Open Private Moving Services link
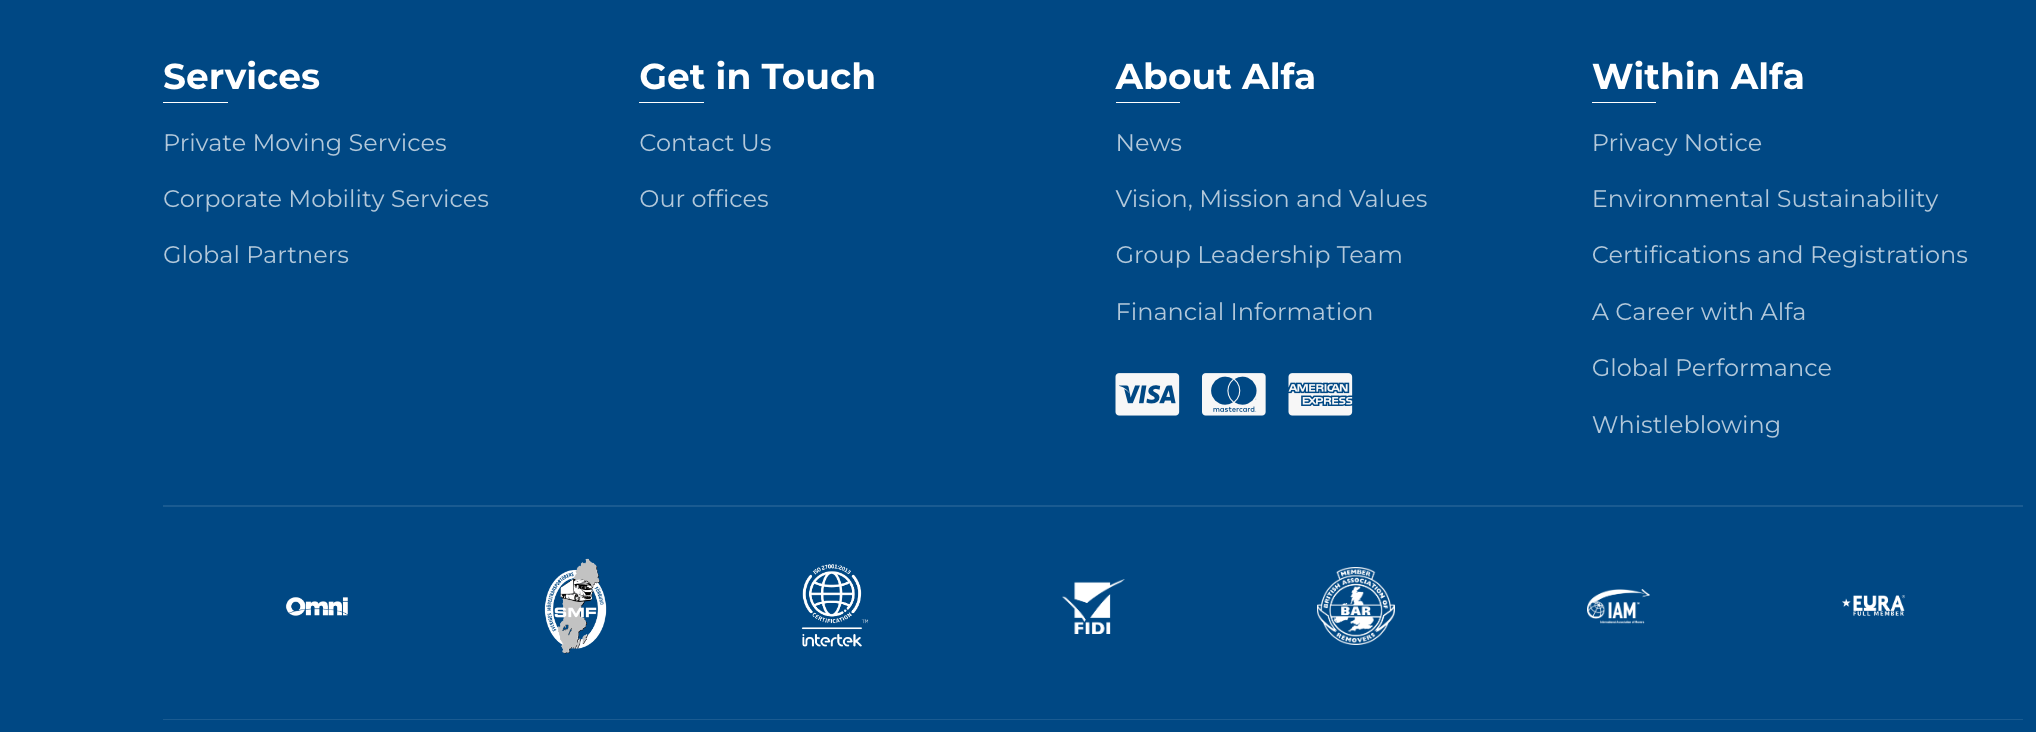Viewport: 2036px width, 732px height. point(305,143)
